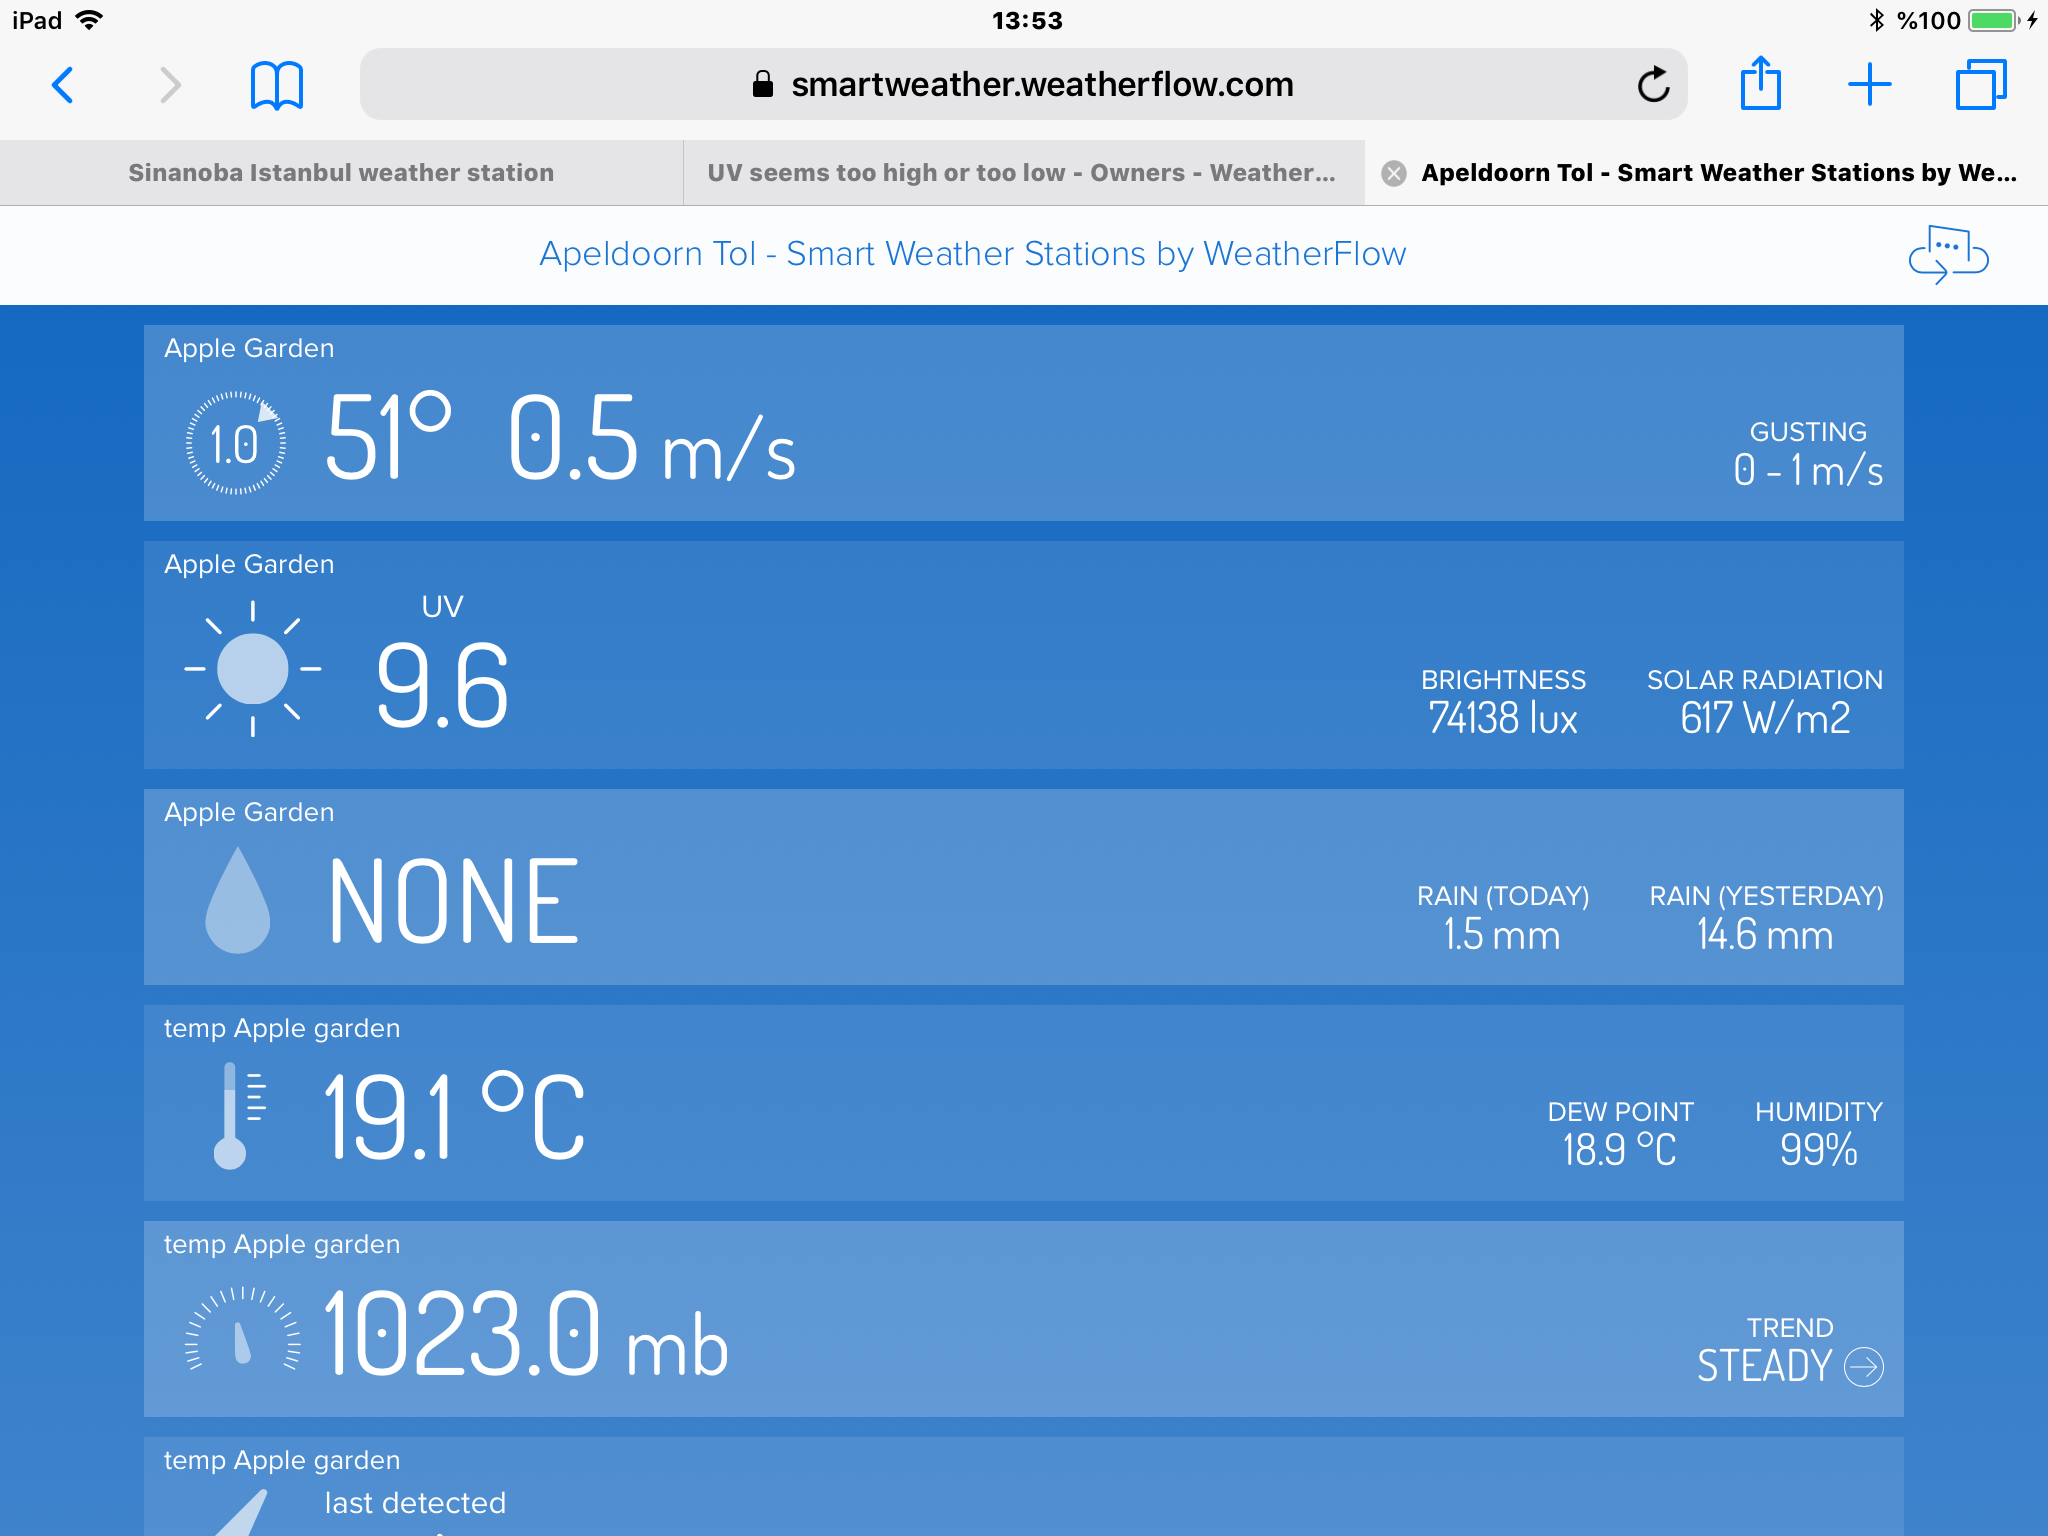Open the Safari bookmarks book icon
2048x1536 pixels.
click(x=276, y=85)
